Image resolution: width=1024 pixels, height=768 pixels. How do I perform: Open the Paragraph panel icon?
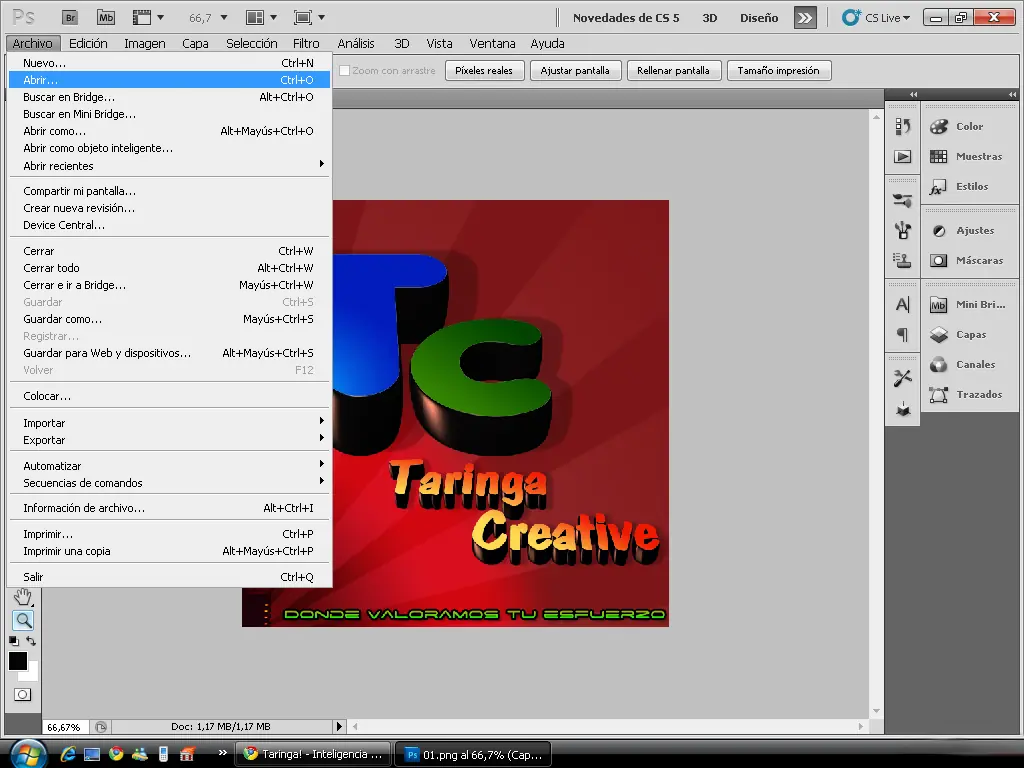coord(903,334)
